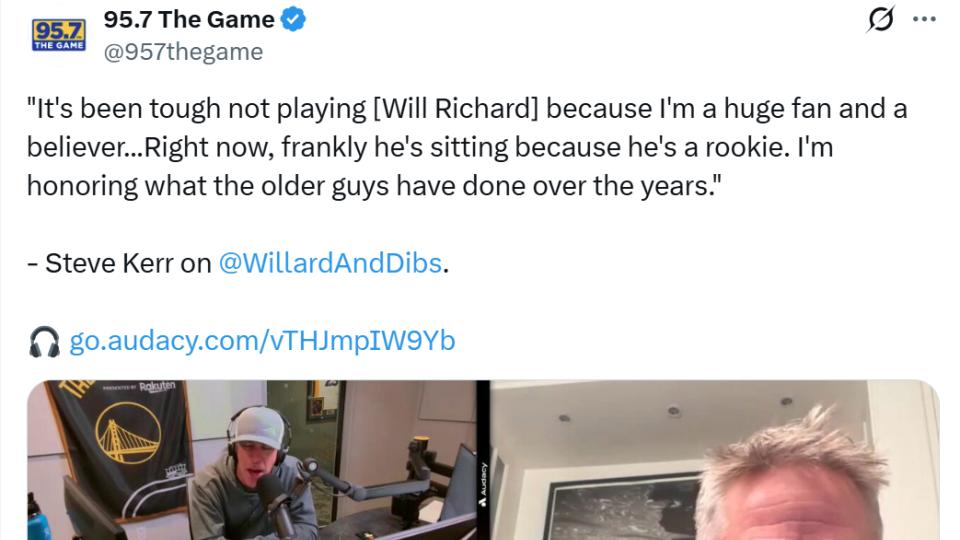Visit the @957thegame handle
Screen dimensions: 960x540
tap(183, 52)
